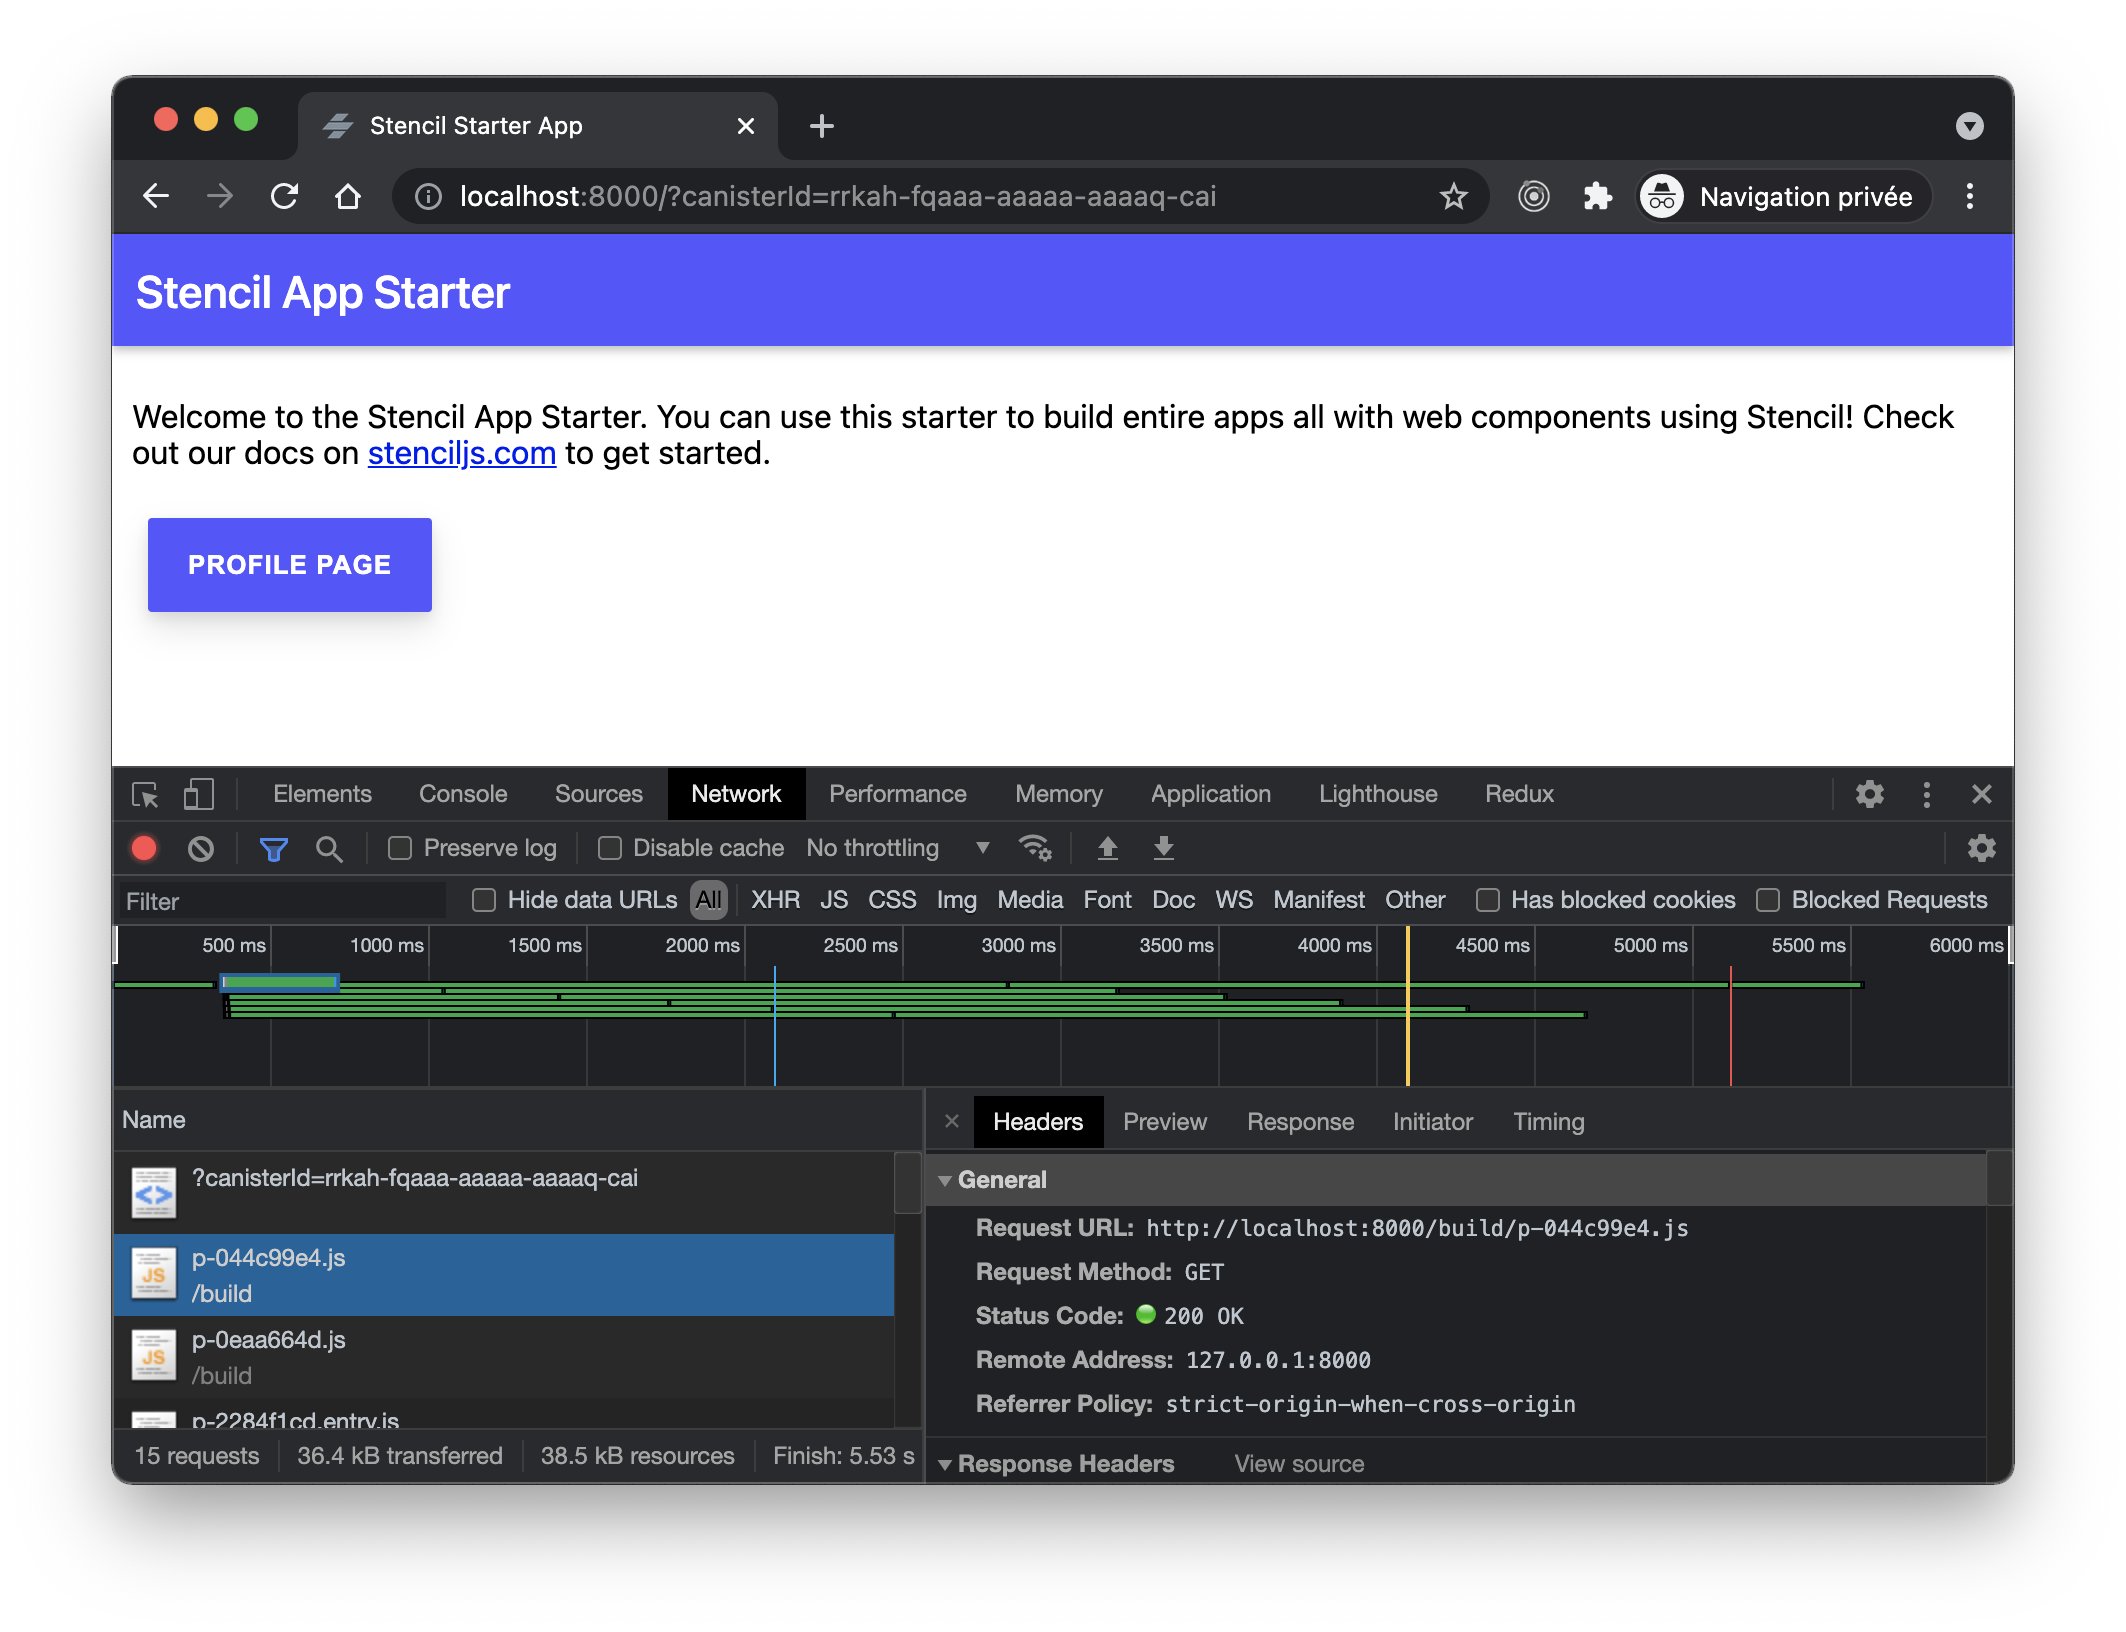Collapse the General section
Image resolution: width=2126 pixels, height=1632 pixels.
click(945, 1180)
